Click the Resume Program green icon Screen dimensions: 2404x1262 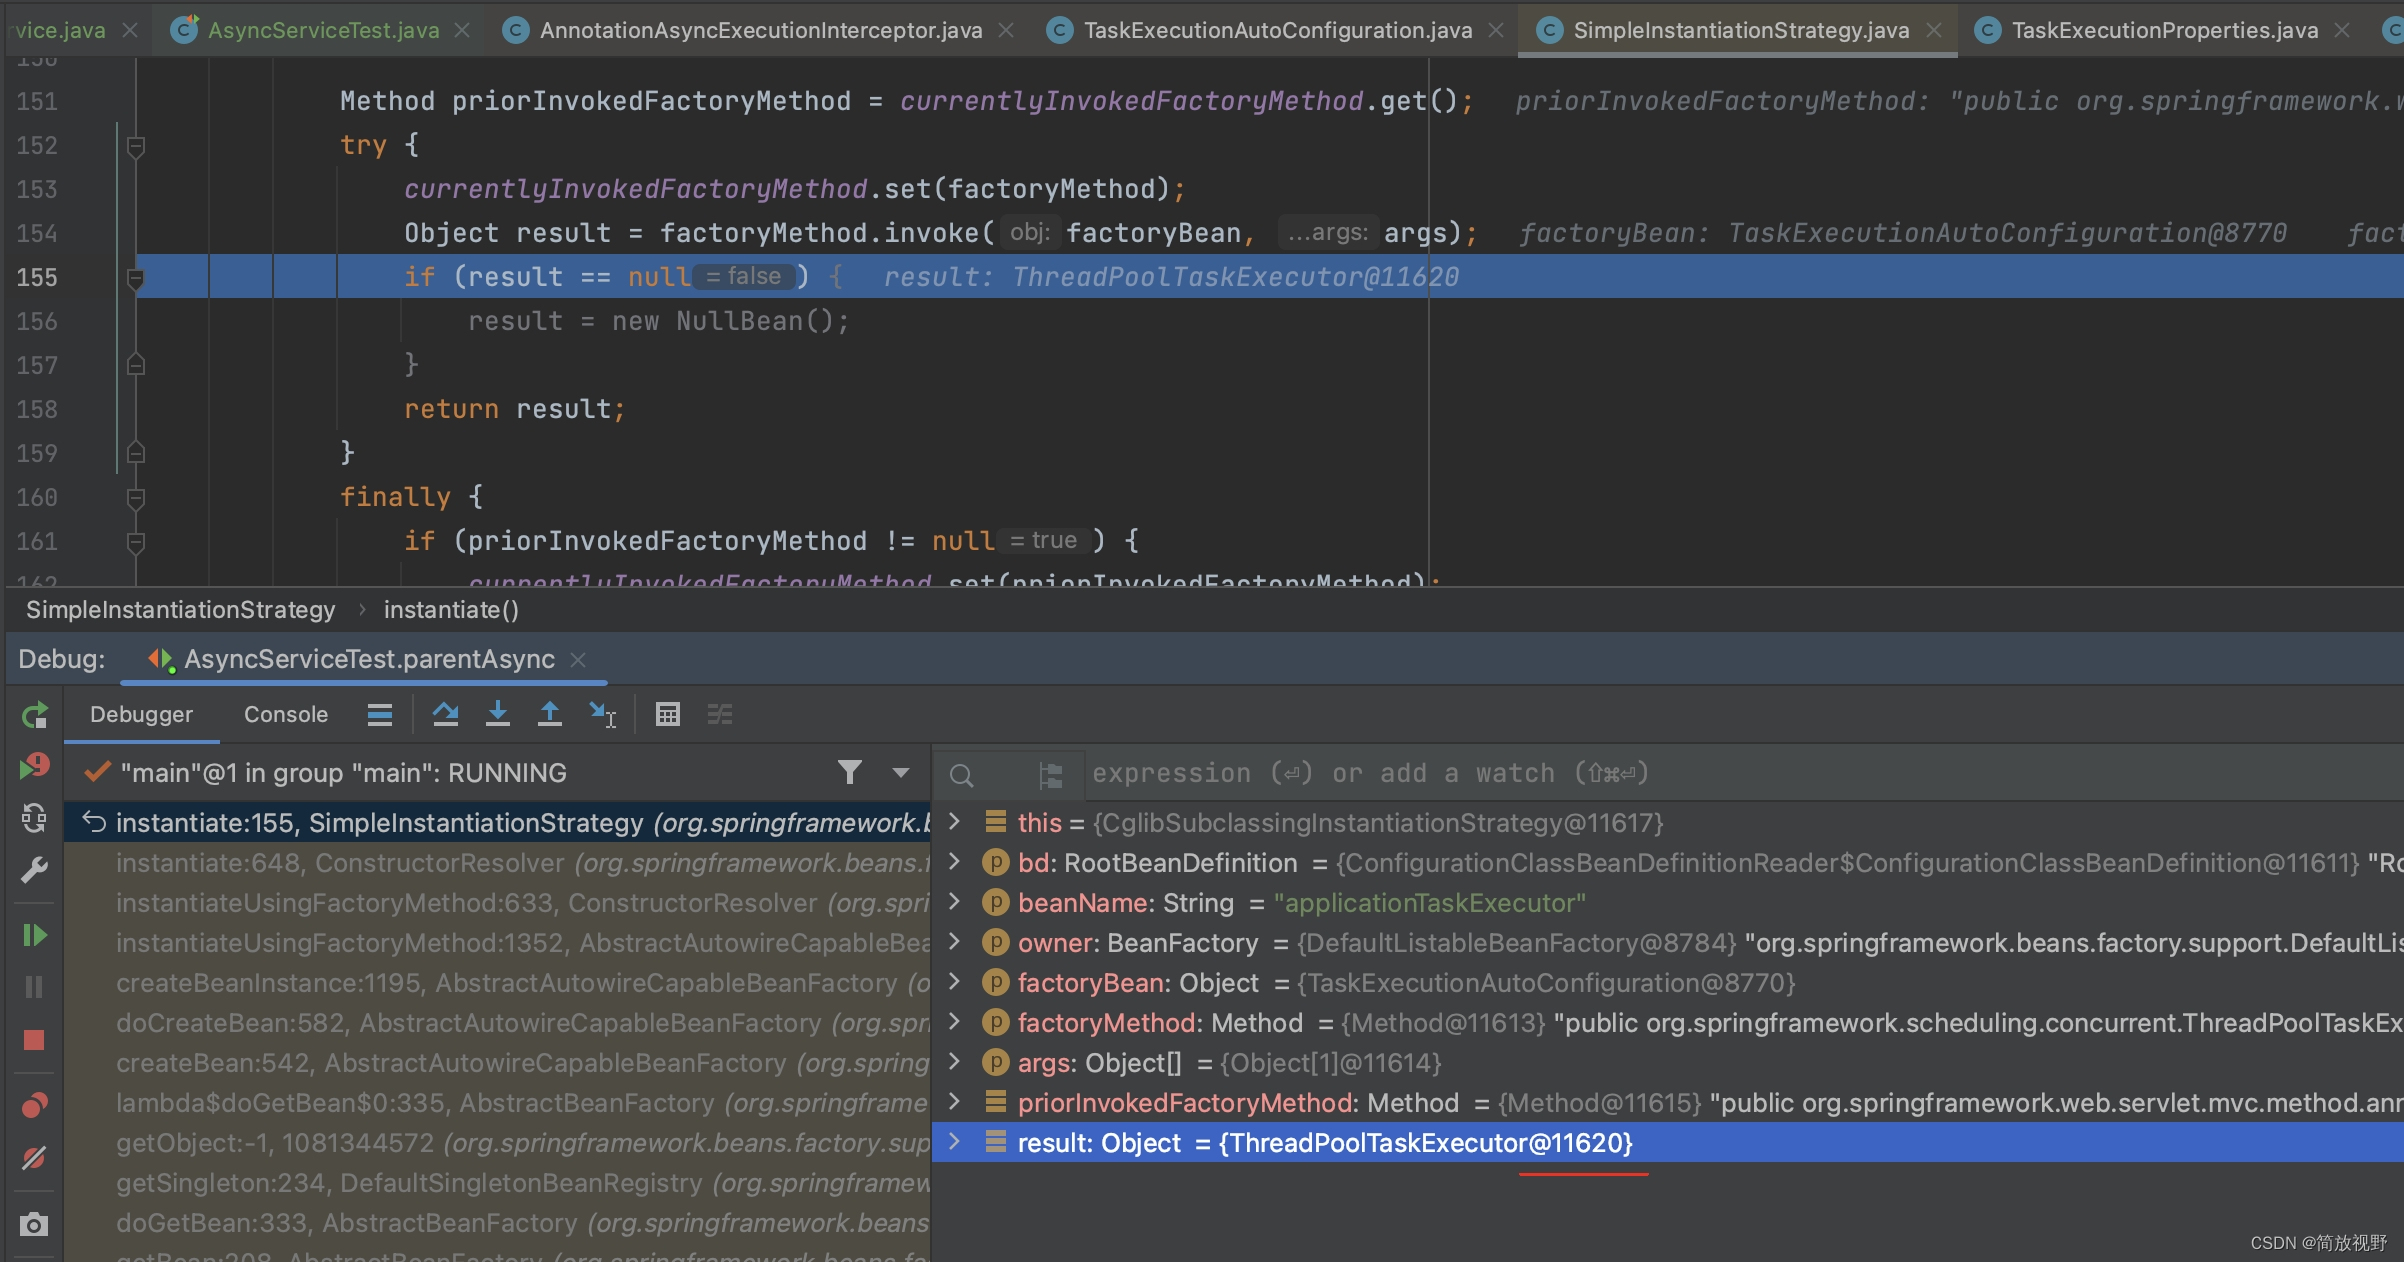click(34, 935)
